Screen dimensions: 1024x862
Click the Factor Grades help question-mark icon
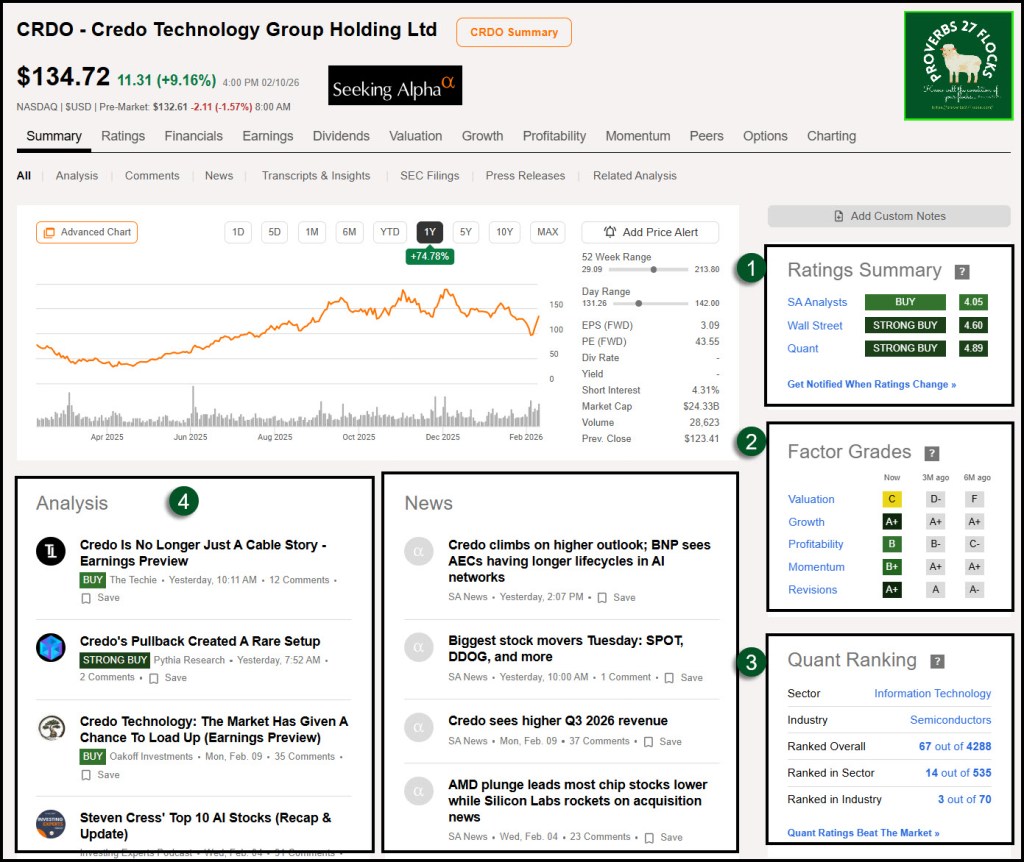pos(932,453)
